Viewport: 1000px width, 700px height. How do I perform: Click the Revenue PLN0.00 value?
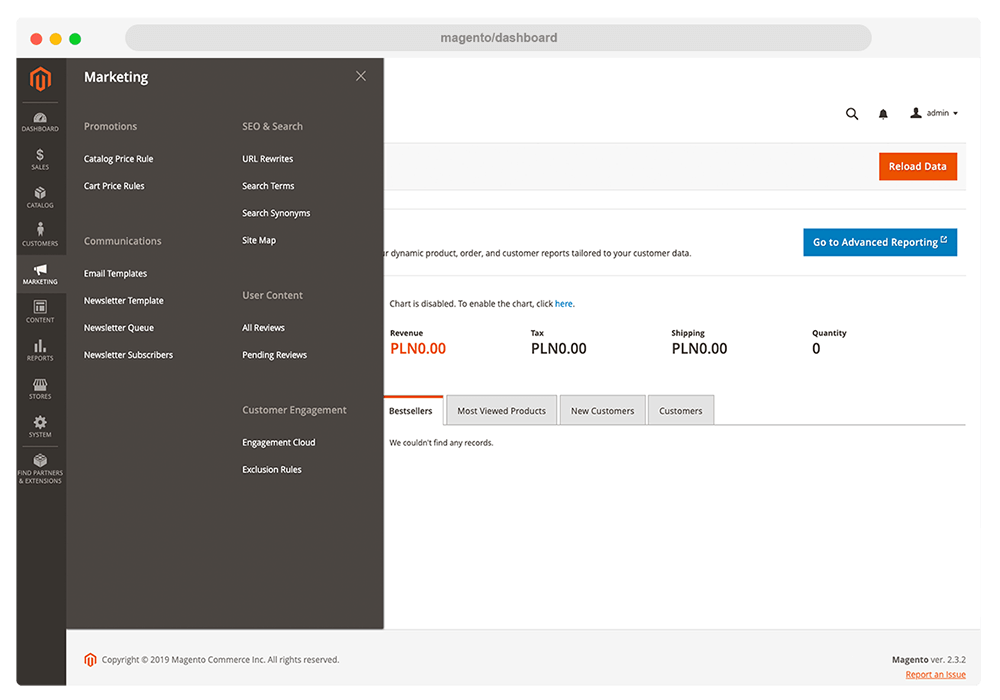pyautogui.click(x=418, y=349)
